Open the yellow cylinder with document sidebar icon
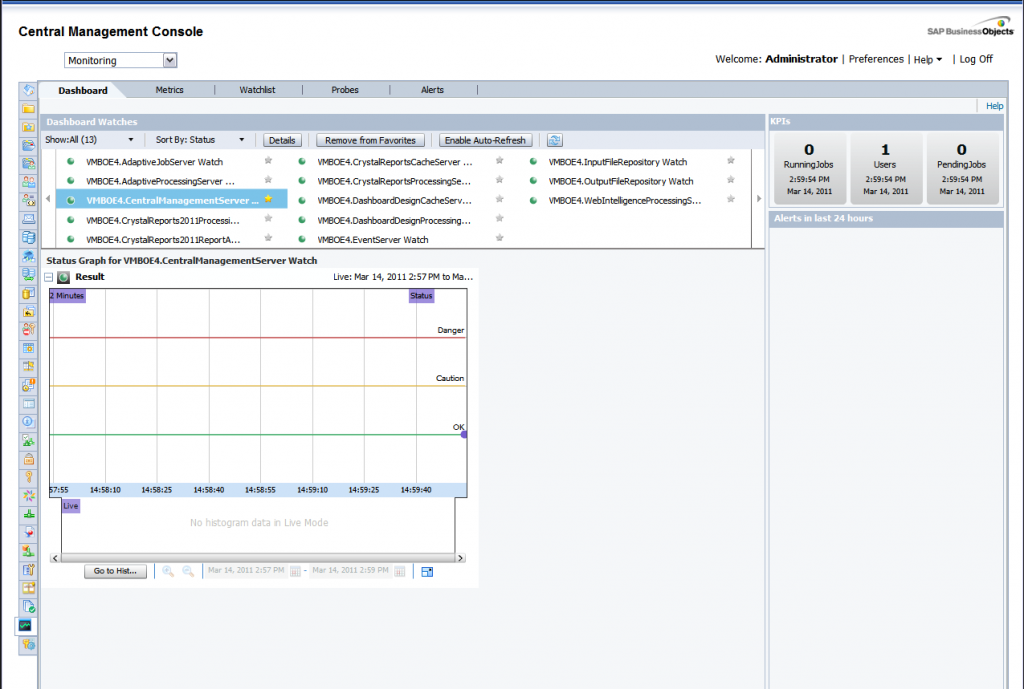Viewport: 1024px width, 689px height. (28, 293)
